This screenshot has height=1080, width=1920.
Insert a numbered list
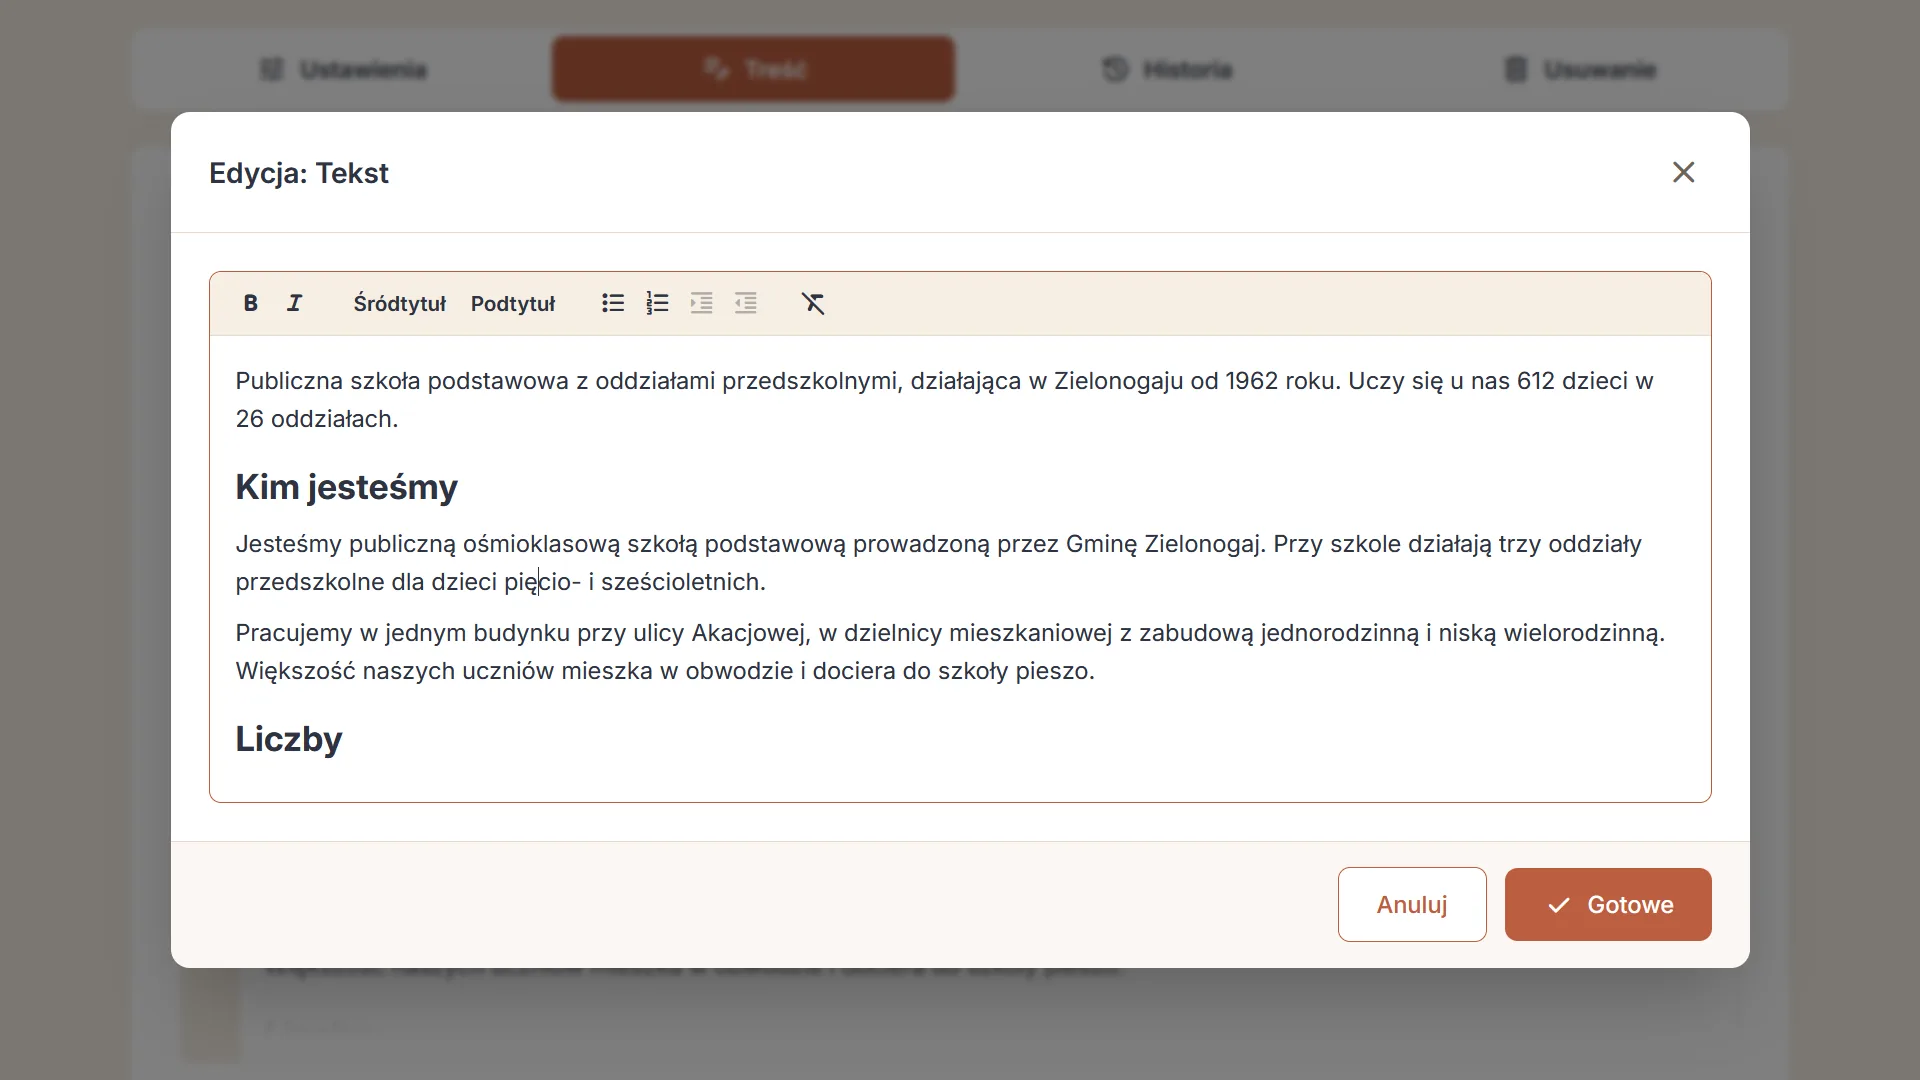click(657, 303)
